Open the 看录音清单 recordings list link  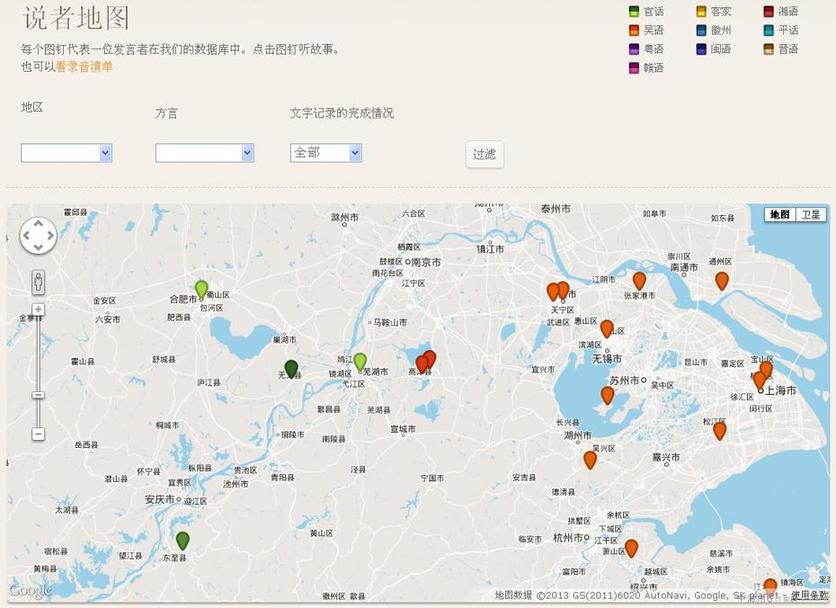point(84,67)
